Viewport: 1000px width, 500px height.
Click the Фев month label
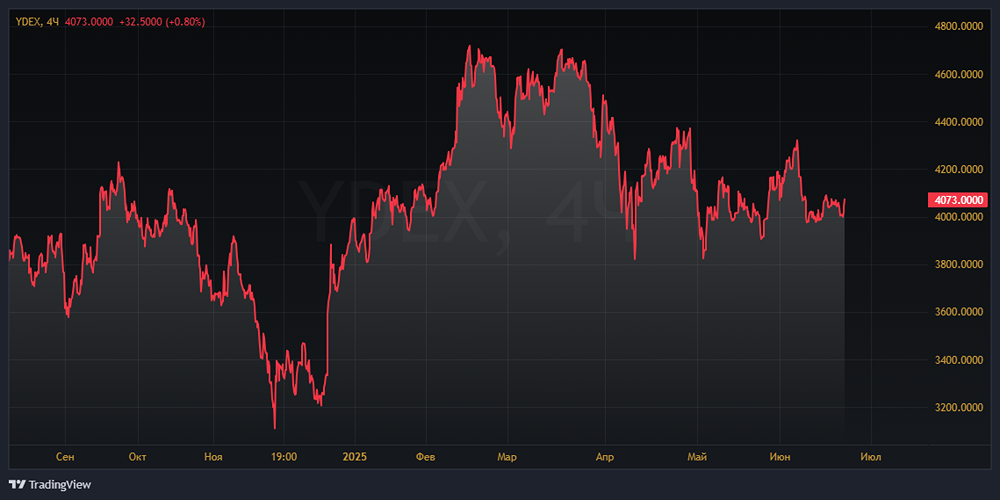pos(425,457)
